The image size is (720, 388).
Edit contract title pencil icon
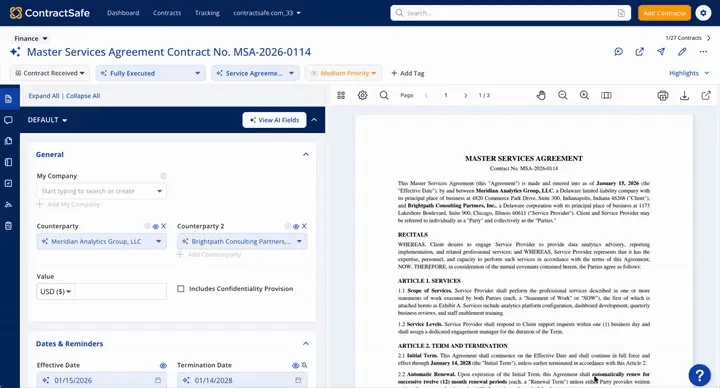[x=682, y=52]
